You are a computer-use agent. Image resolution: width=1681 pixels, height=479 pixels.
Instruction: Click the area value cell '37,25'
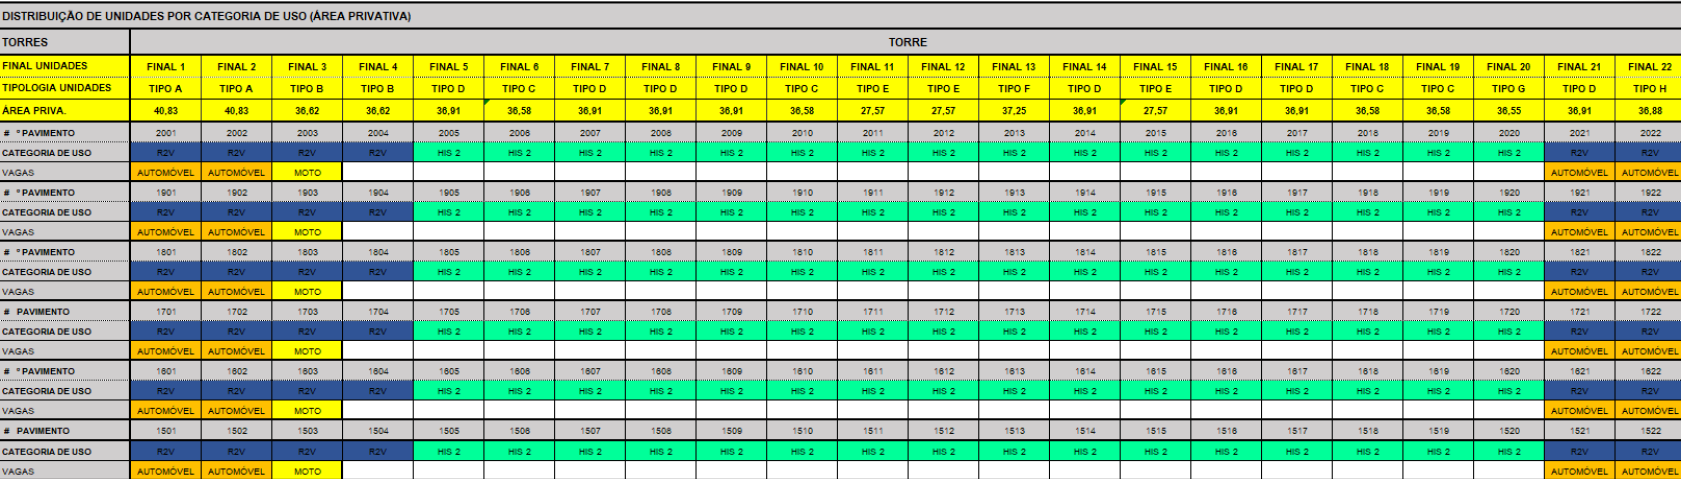(x=1014, y=111)
